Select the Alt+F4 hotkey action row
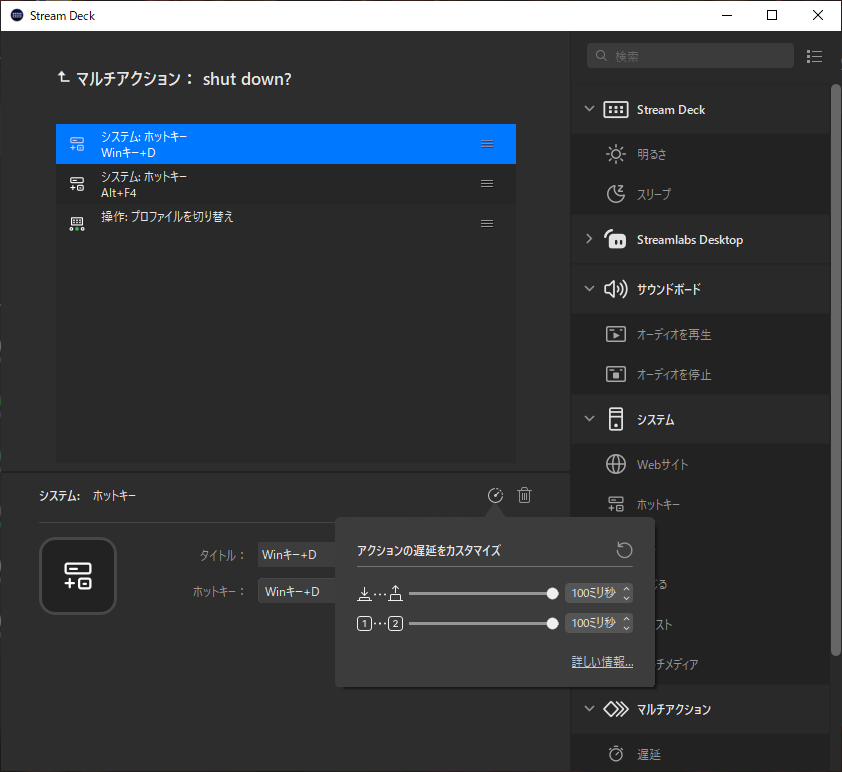 coord(285,184)
